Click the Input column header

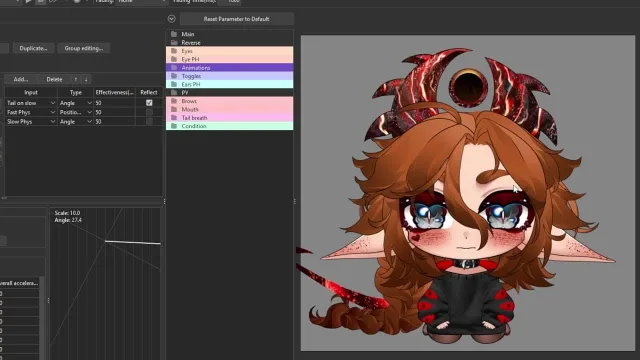[31, 93]
